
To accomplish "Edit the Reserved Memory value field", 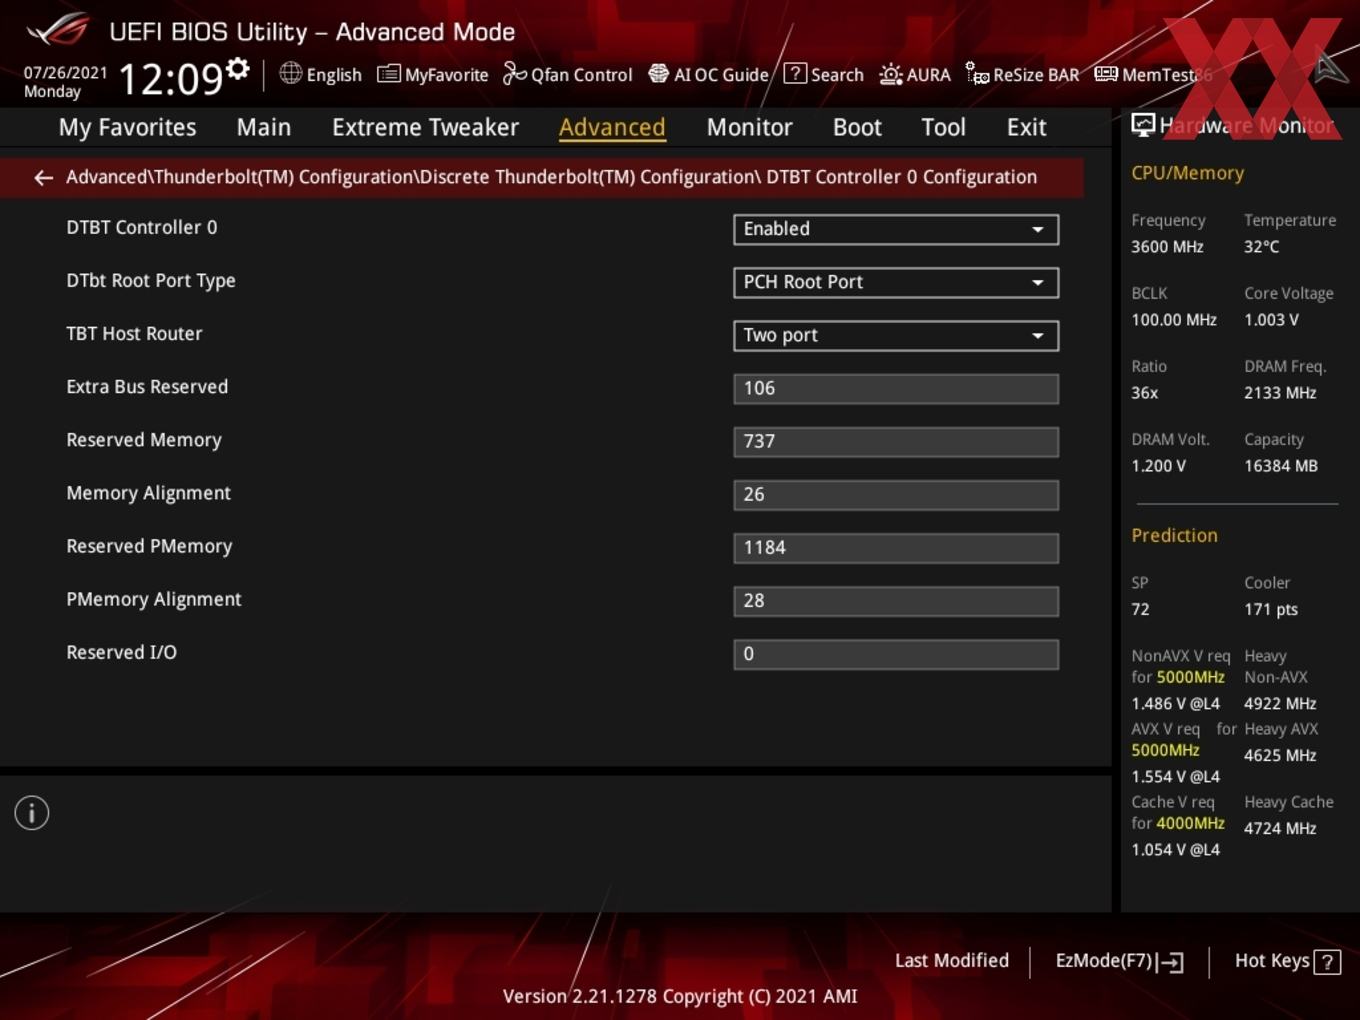I will pyautogui.click(x=896, y=441).
